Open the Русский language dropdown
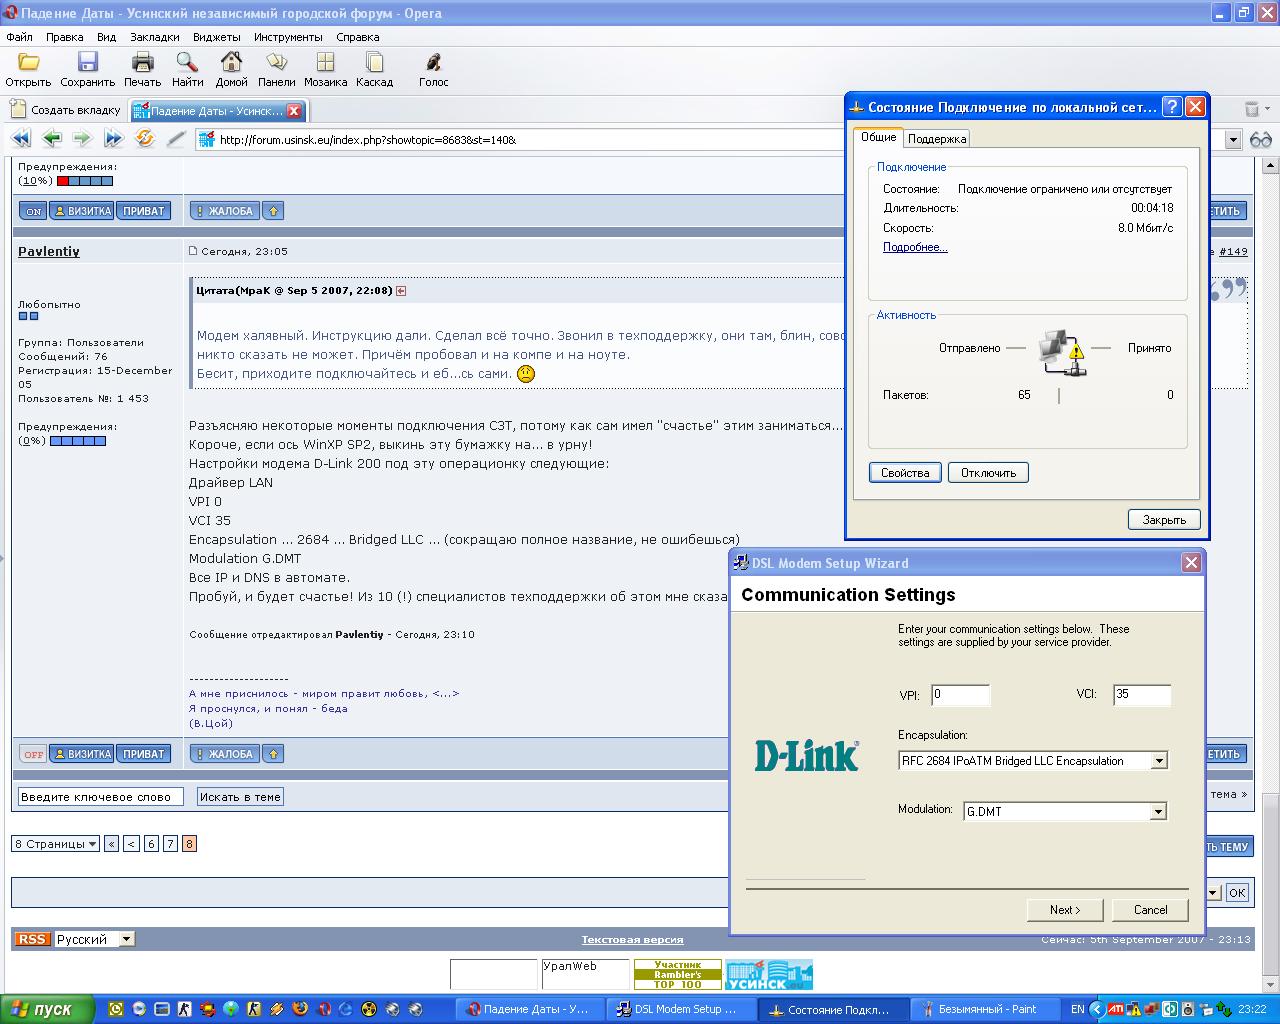 [126, 939]
